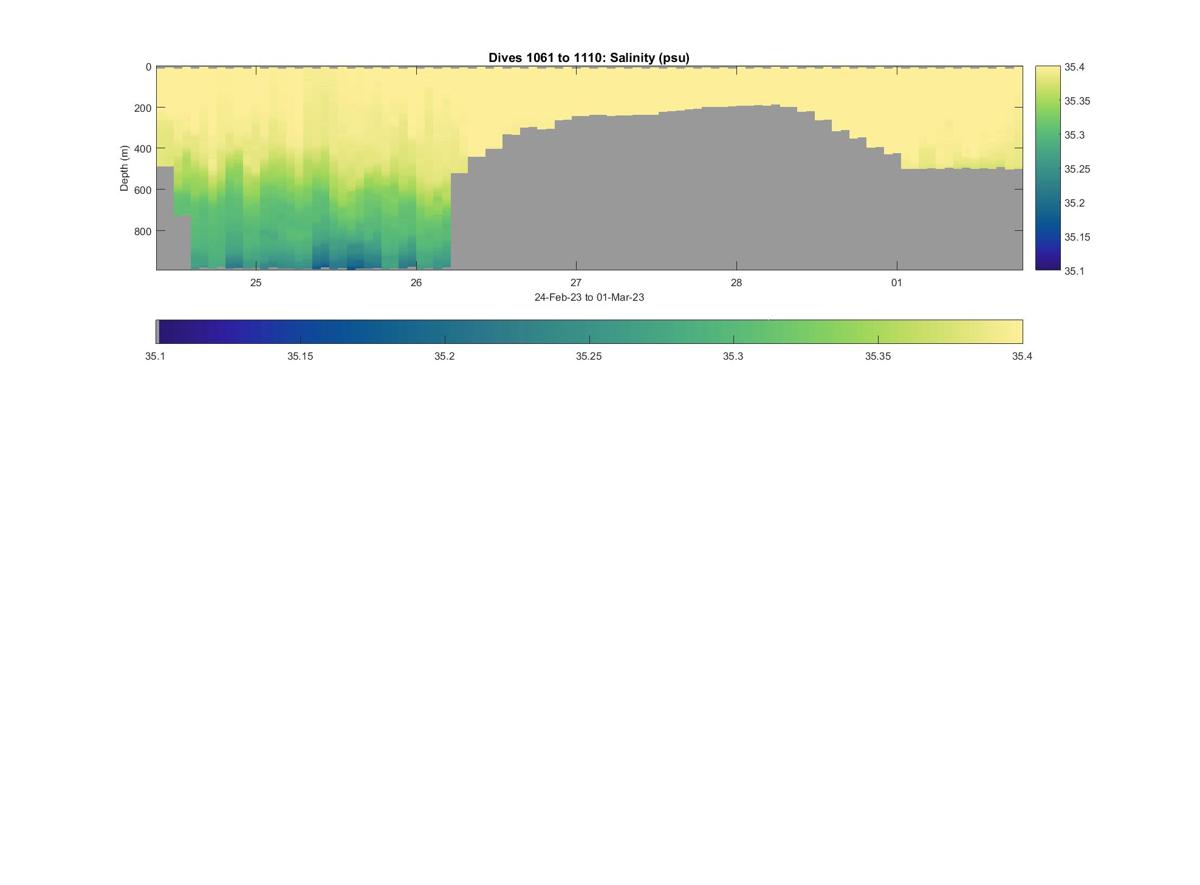Viewport: 1200px width, 885px height.
Task: Click vertical colorbar label '35.15'
Action: pyautogui.click(x=1076, y=237)
